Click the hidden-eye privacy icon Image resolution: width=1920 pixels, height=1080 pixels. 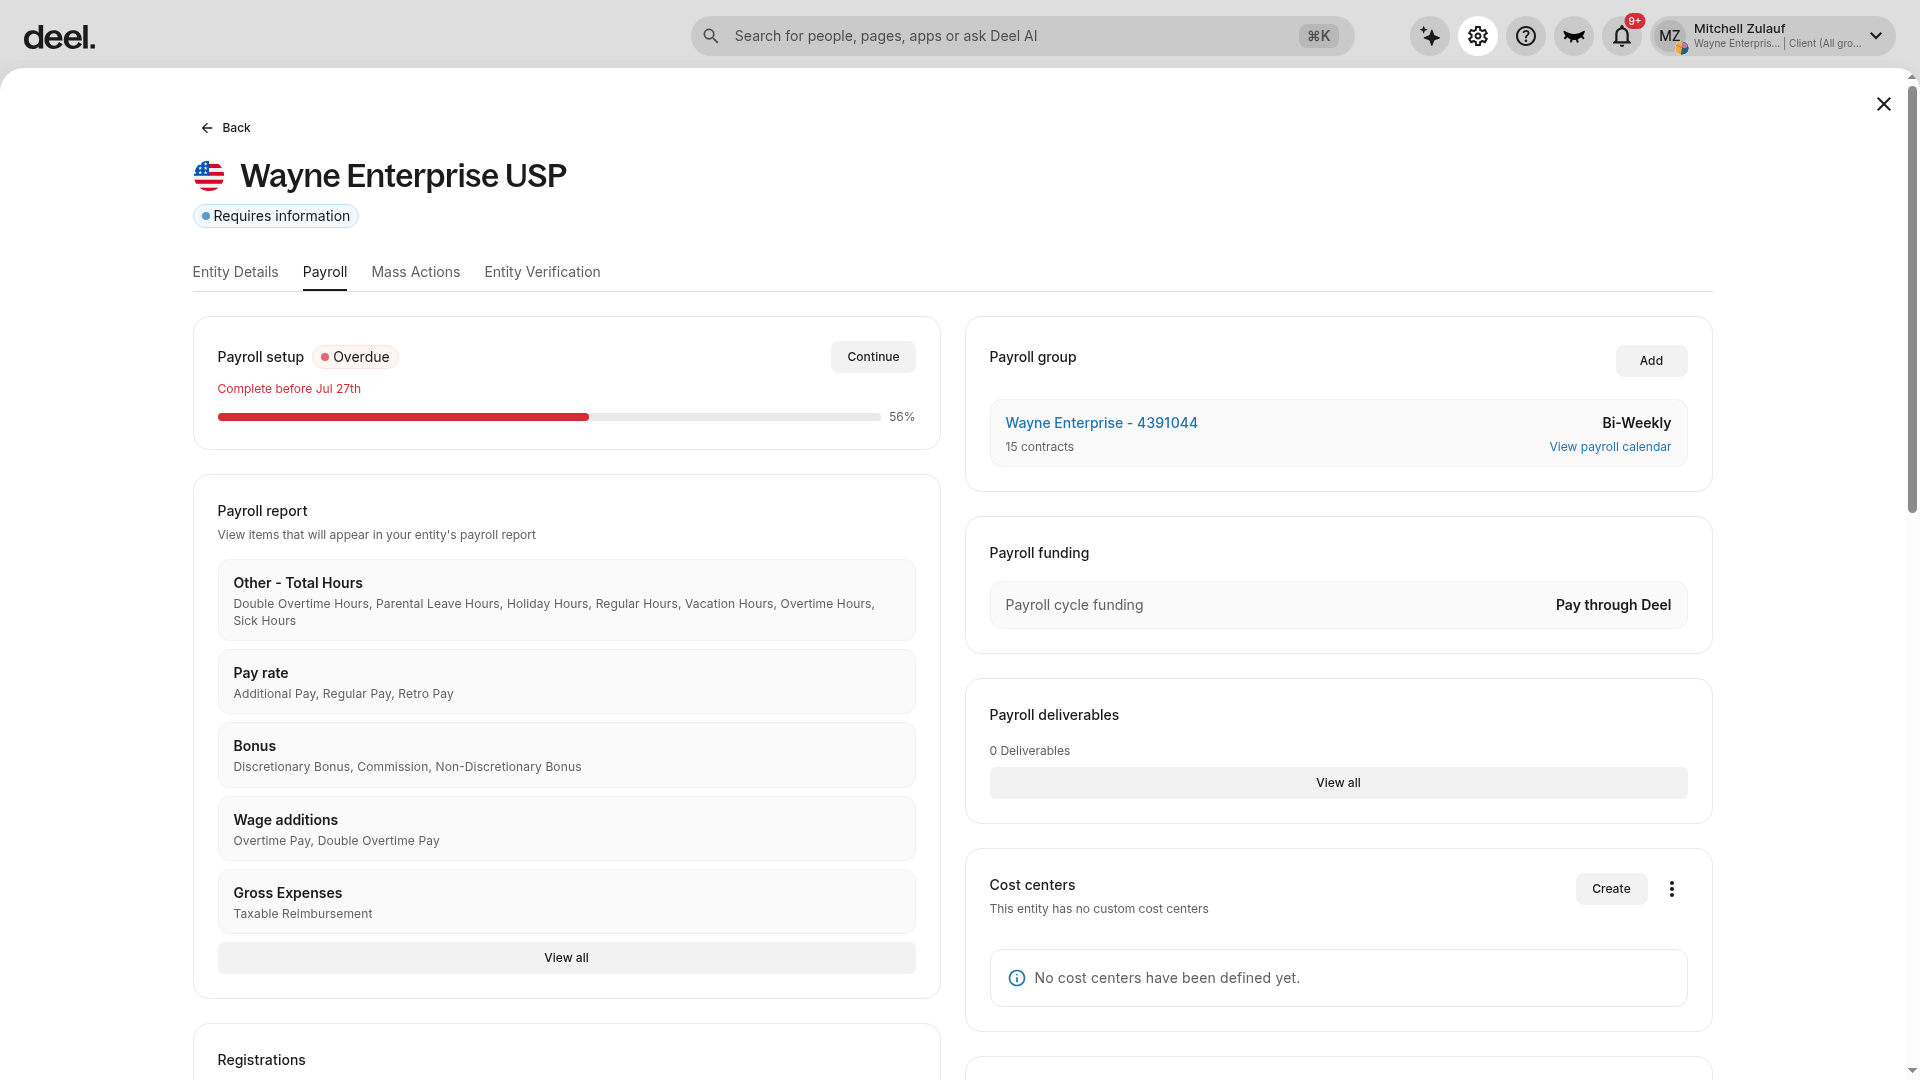[x=1574, y=36]
